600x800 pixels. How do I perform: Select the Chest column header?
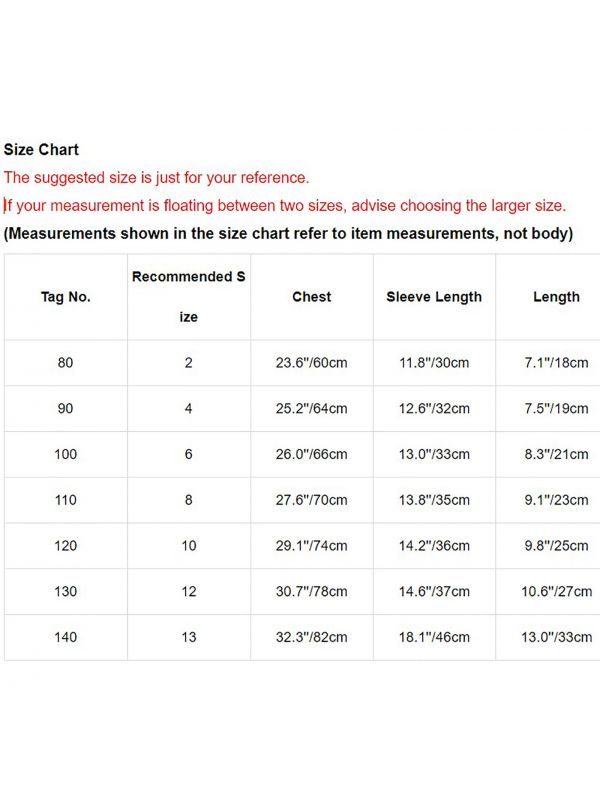[312, 297]
